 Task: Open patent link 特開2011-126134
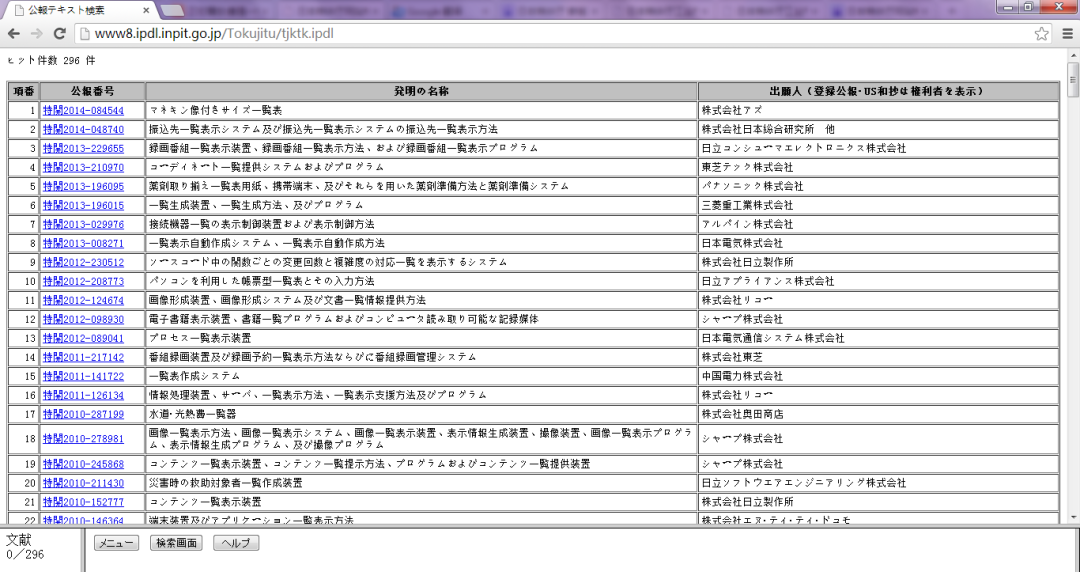pos(83,395)
